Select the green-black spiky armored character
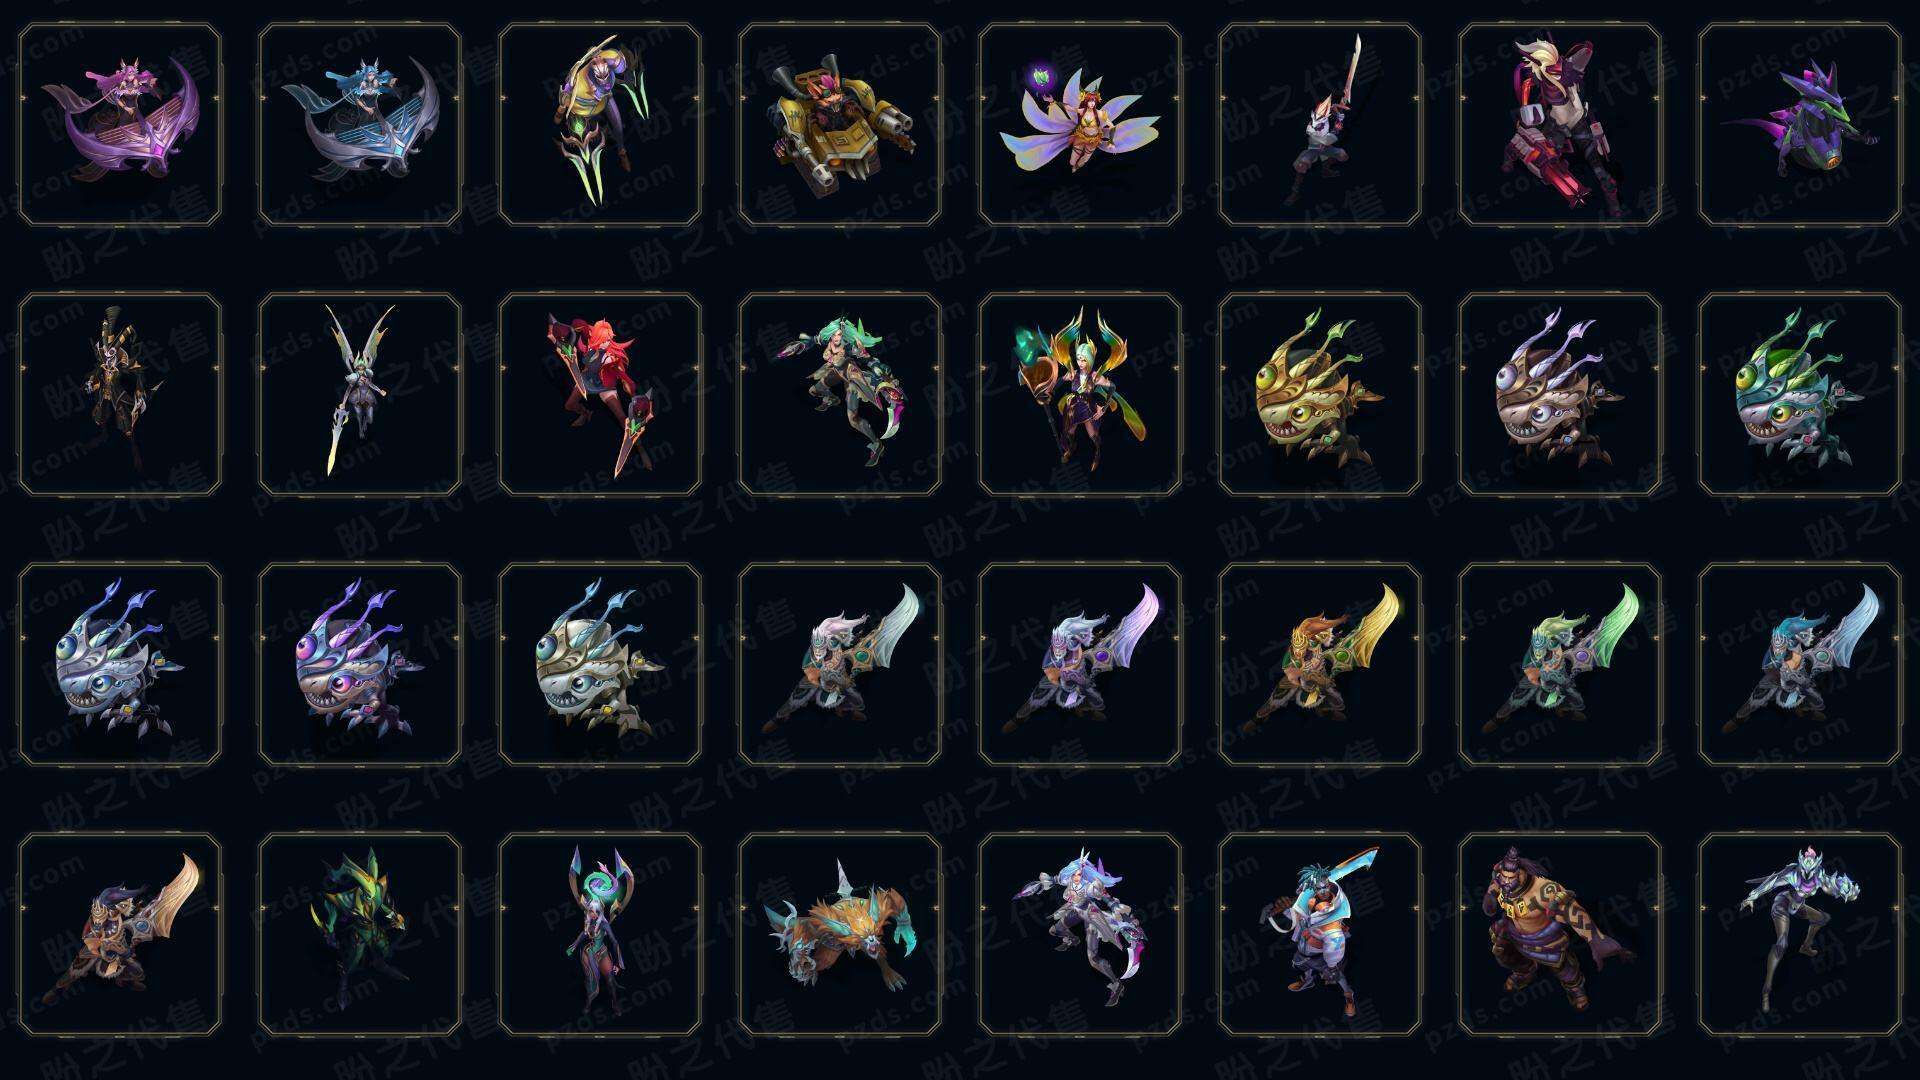This screenshot has width=1920, height=1080. [x=360, y=934]
